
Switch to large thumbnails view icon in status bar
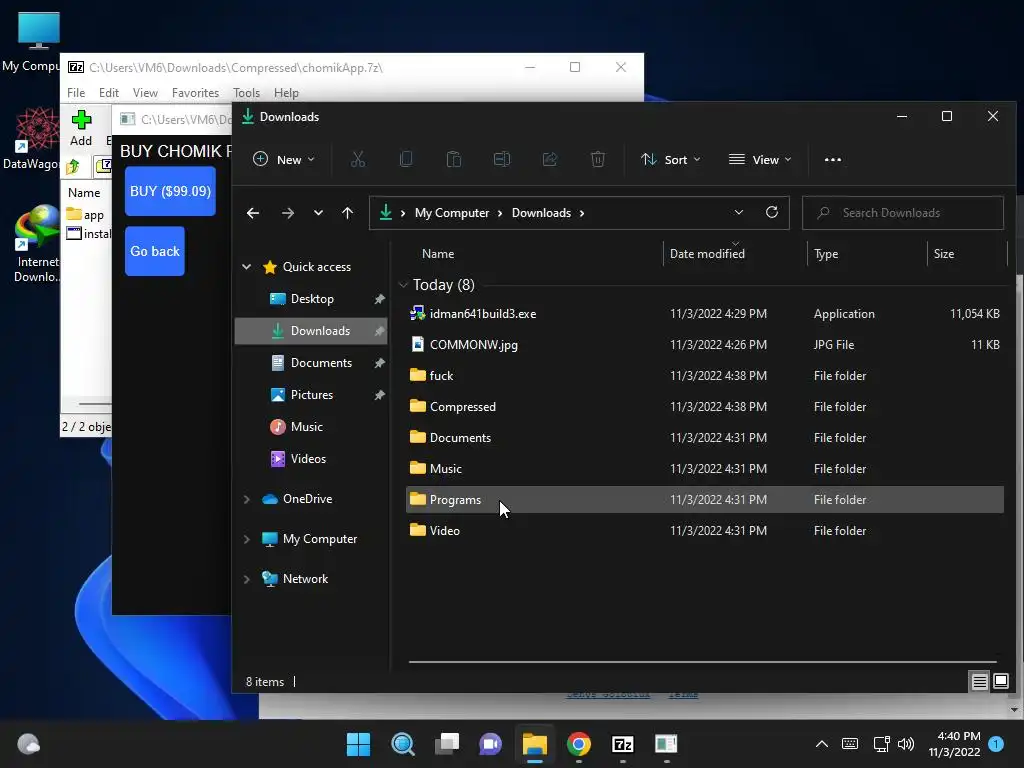click(1000, 682)
